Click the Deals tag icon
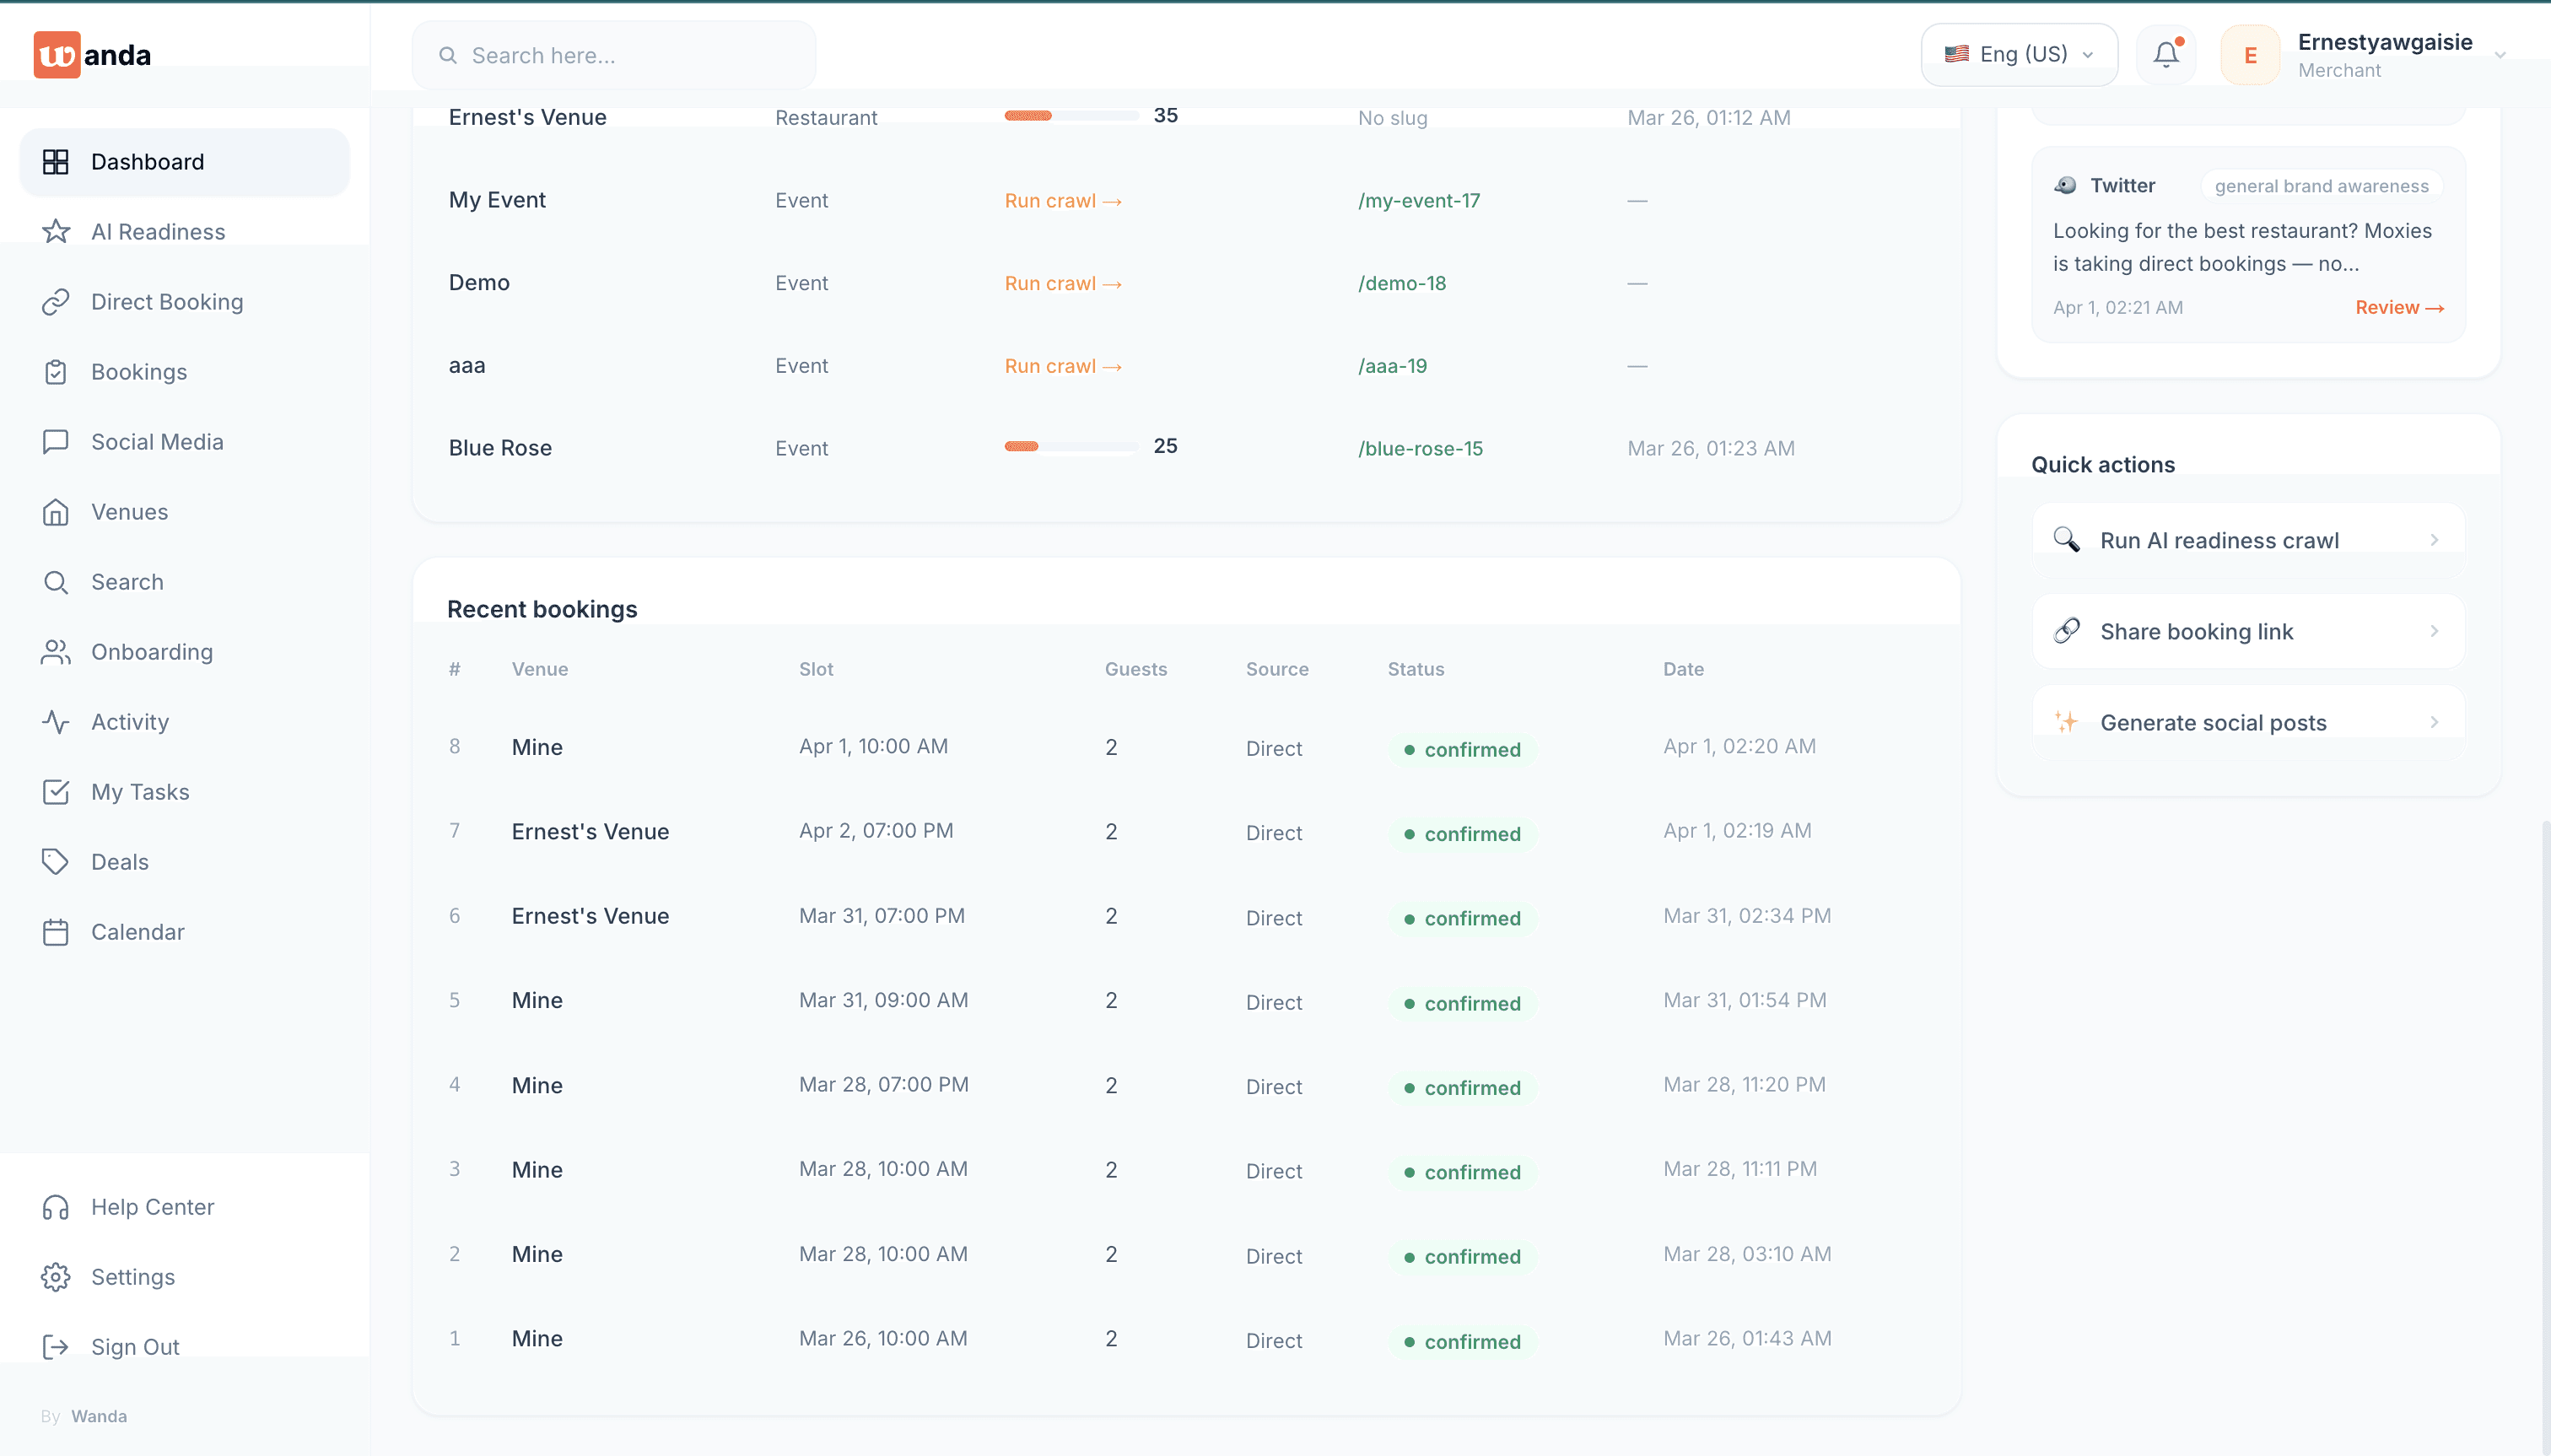This screenshot has width=2551, height=1456. (56, 862)
